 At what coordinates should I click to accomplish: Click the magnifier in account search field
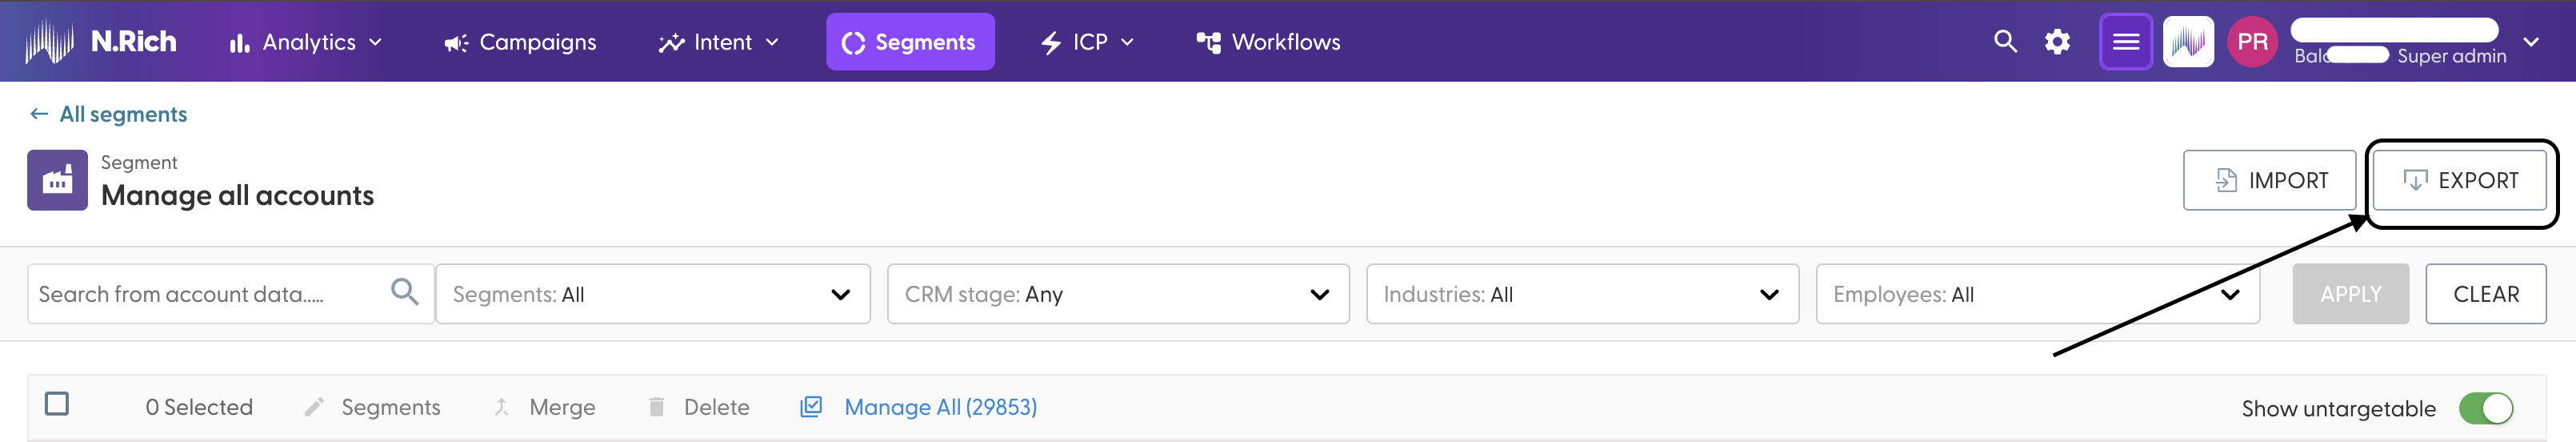404,292
